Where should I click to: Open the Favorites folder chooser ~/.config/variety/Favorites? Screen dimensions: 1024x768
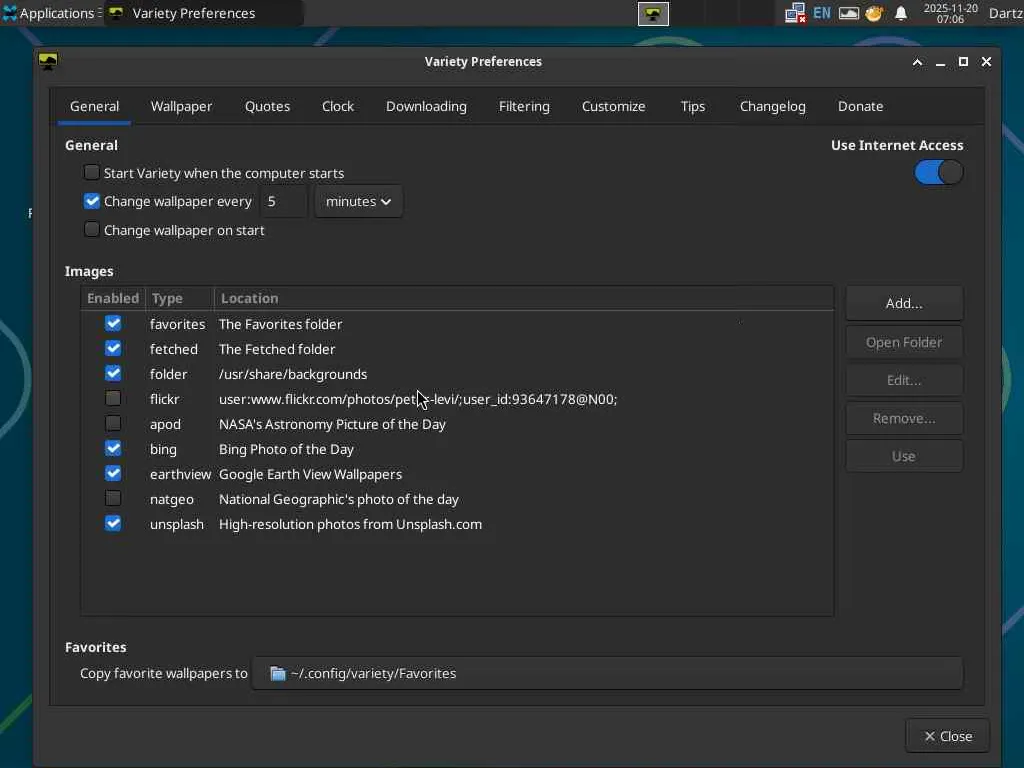pyautogui.click(x=607, y=673)
